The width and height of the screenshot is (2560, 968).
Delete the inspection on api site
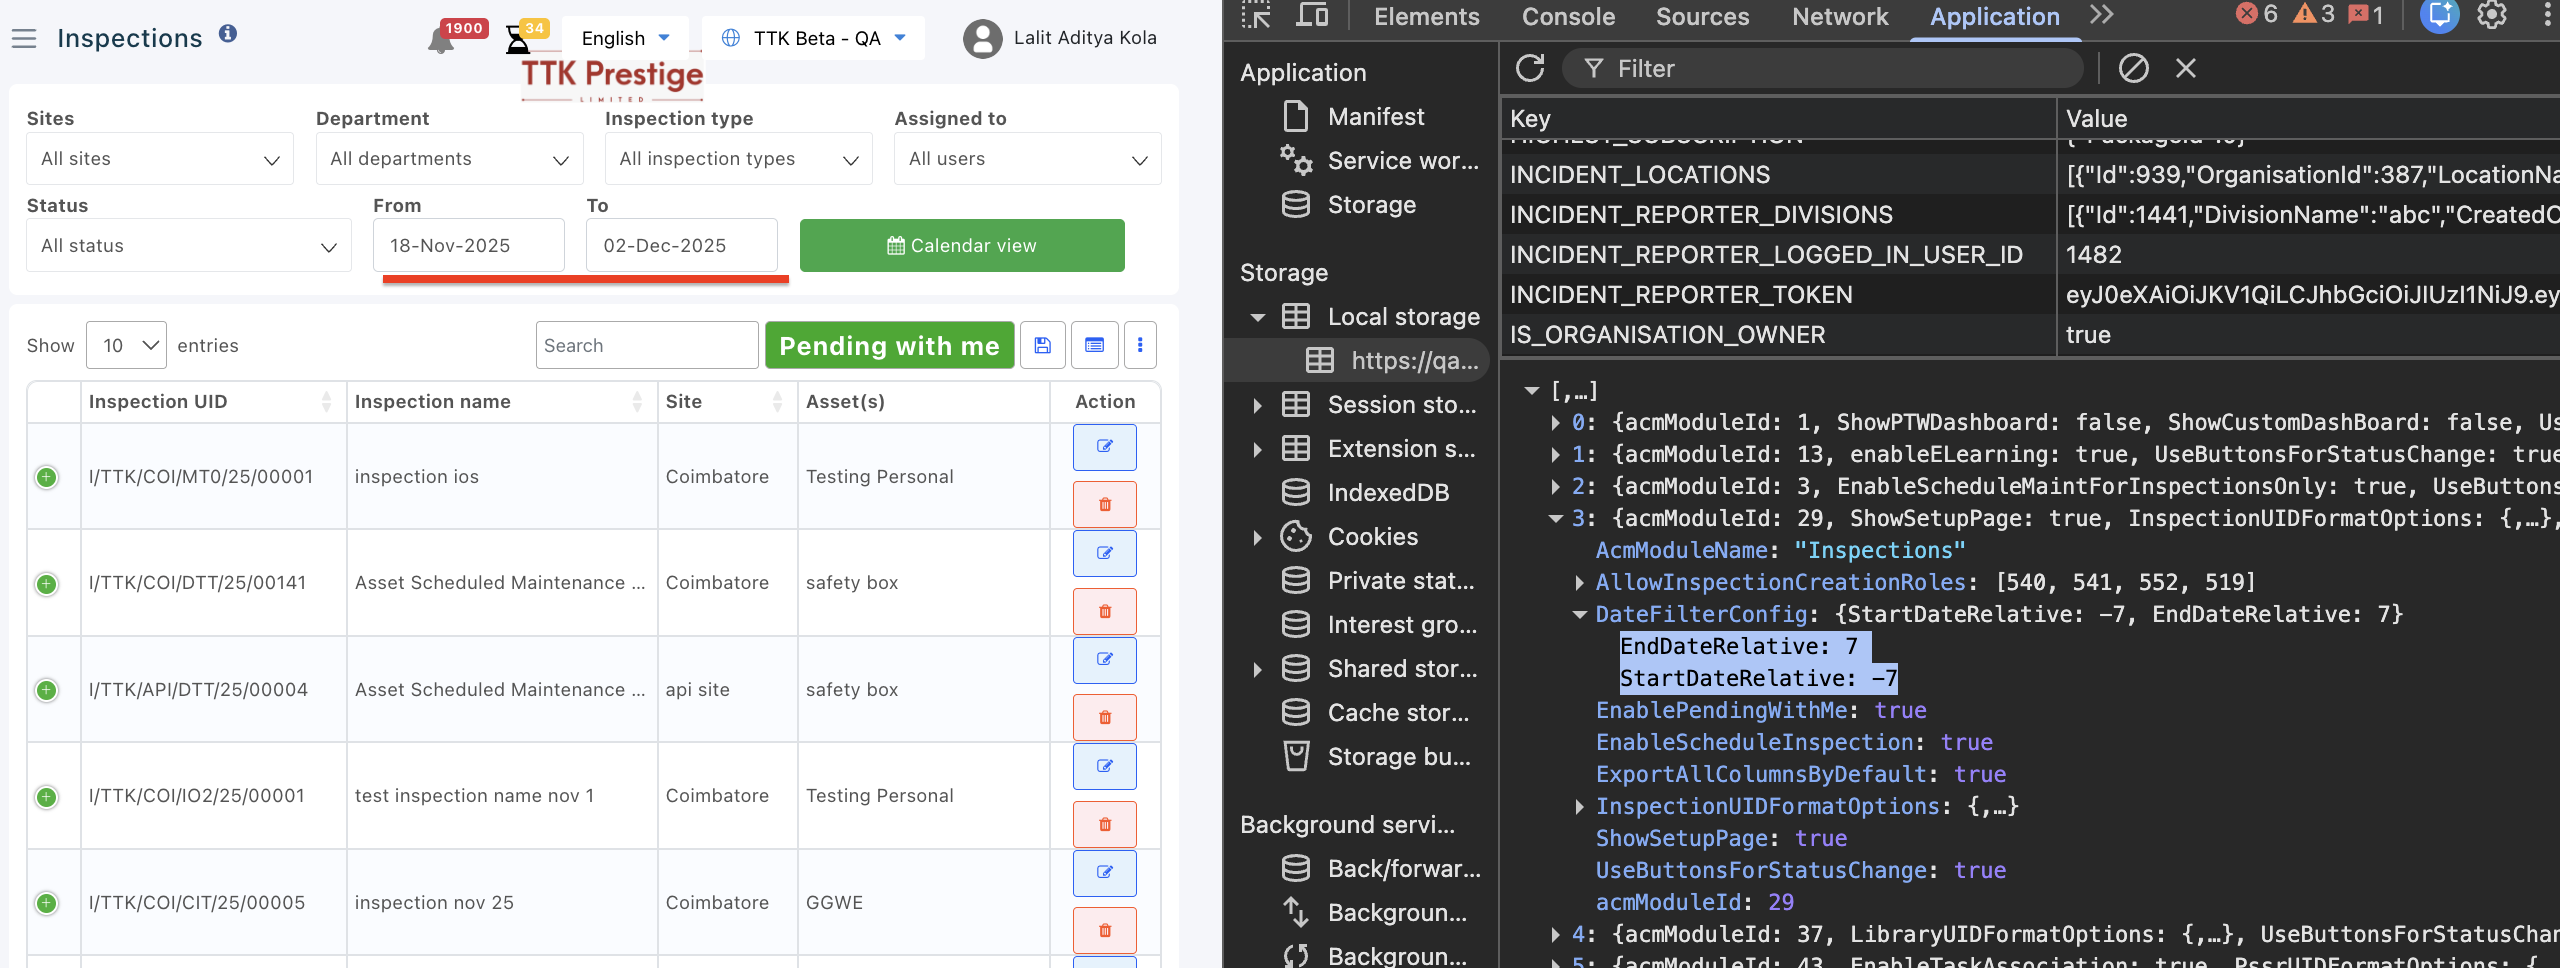click(1104, 717)
